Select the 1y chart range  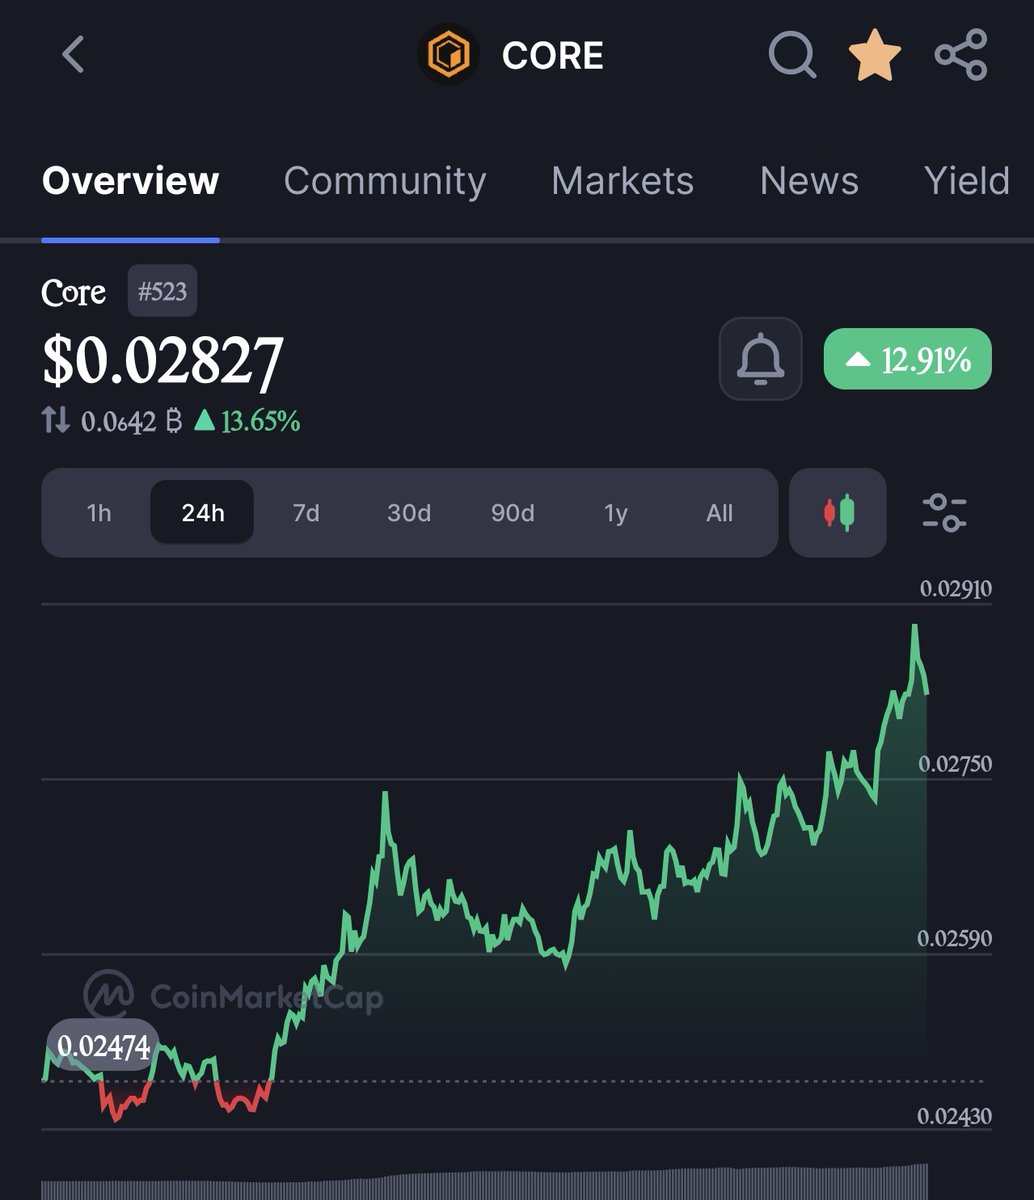click(616, 513)
